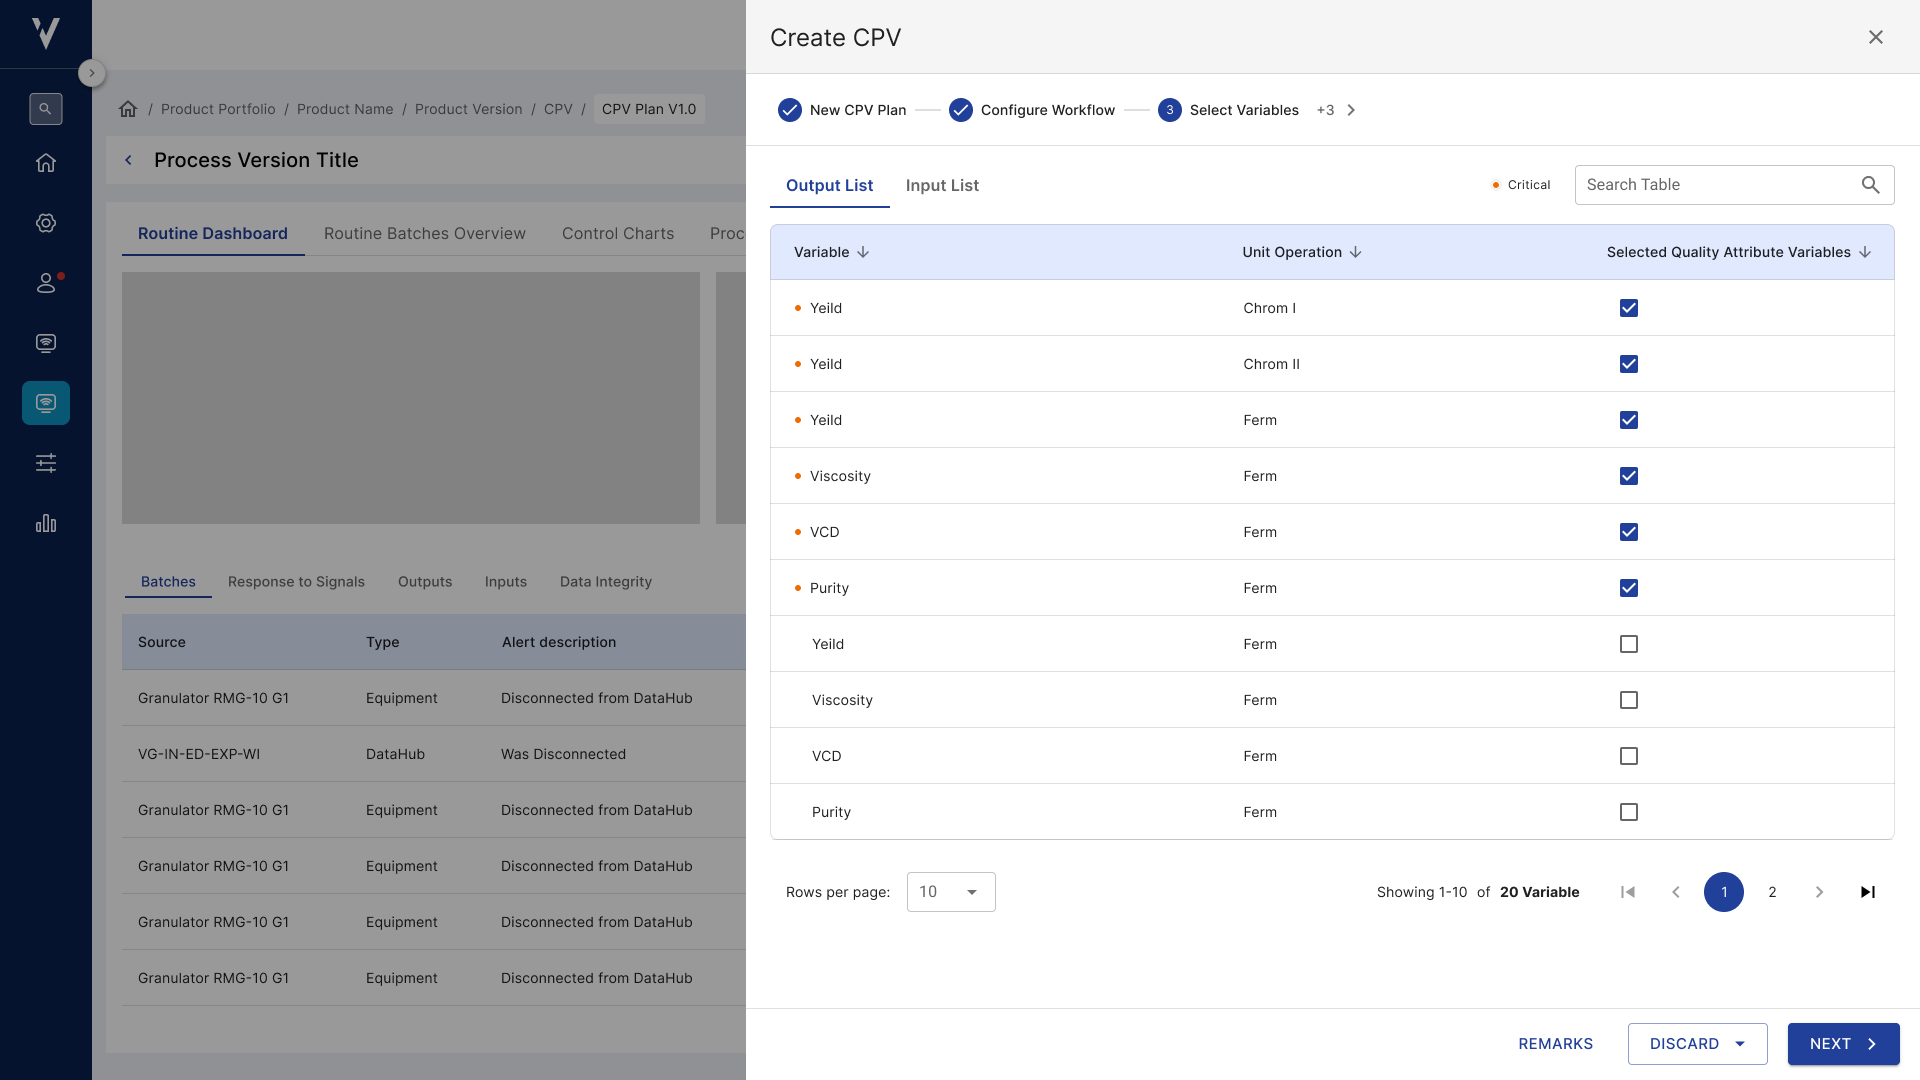This screenshot has width=1920, height=1080.
Task: Click Configure Workflow step
Action: (x=1032, y=110)
